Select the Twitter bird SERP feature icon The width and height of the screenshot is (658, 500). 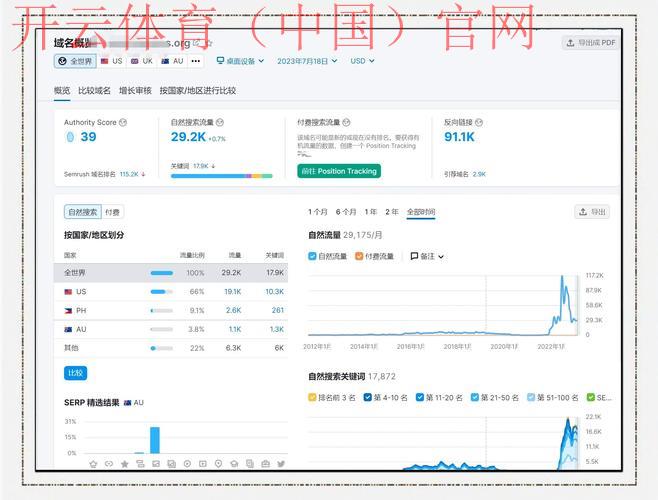point(281,464)
